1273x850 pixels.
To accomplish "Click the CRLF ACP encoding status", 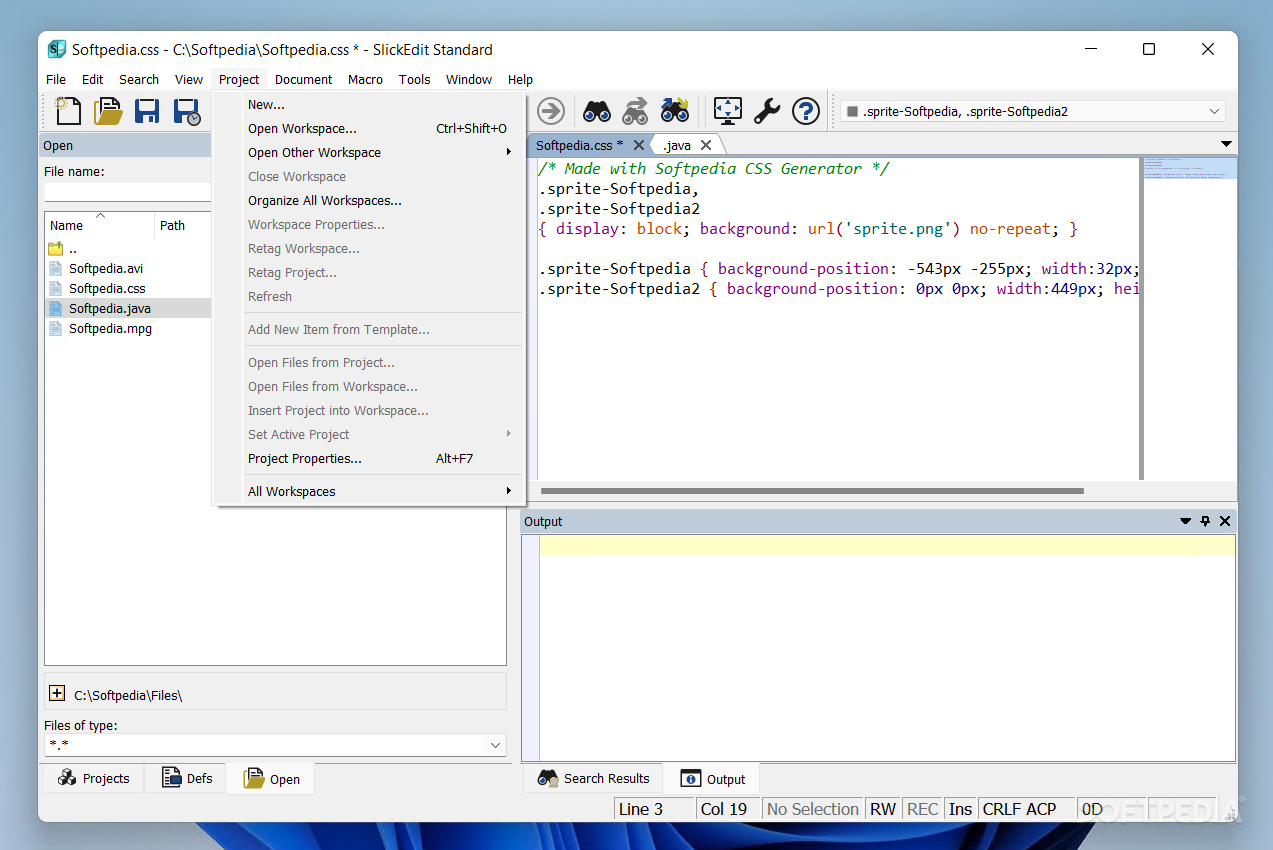I will [1027, 809].
